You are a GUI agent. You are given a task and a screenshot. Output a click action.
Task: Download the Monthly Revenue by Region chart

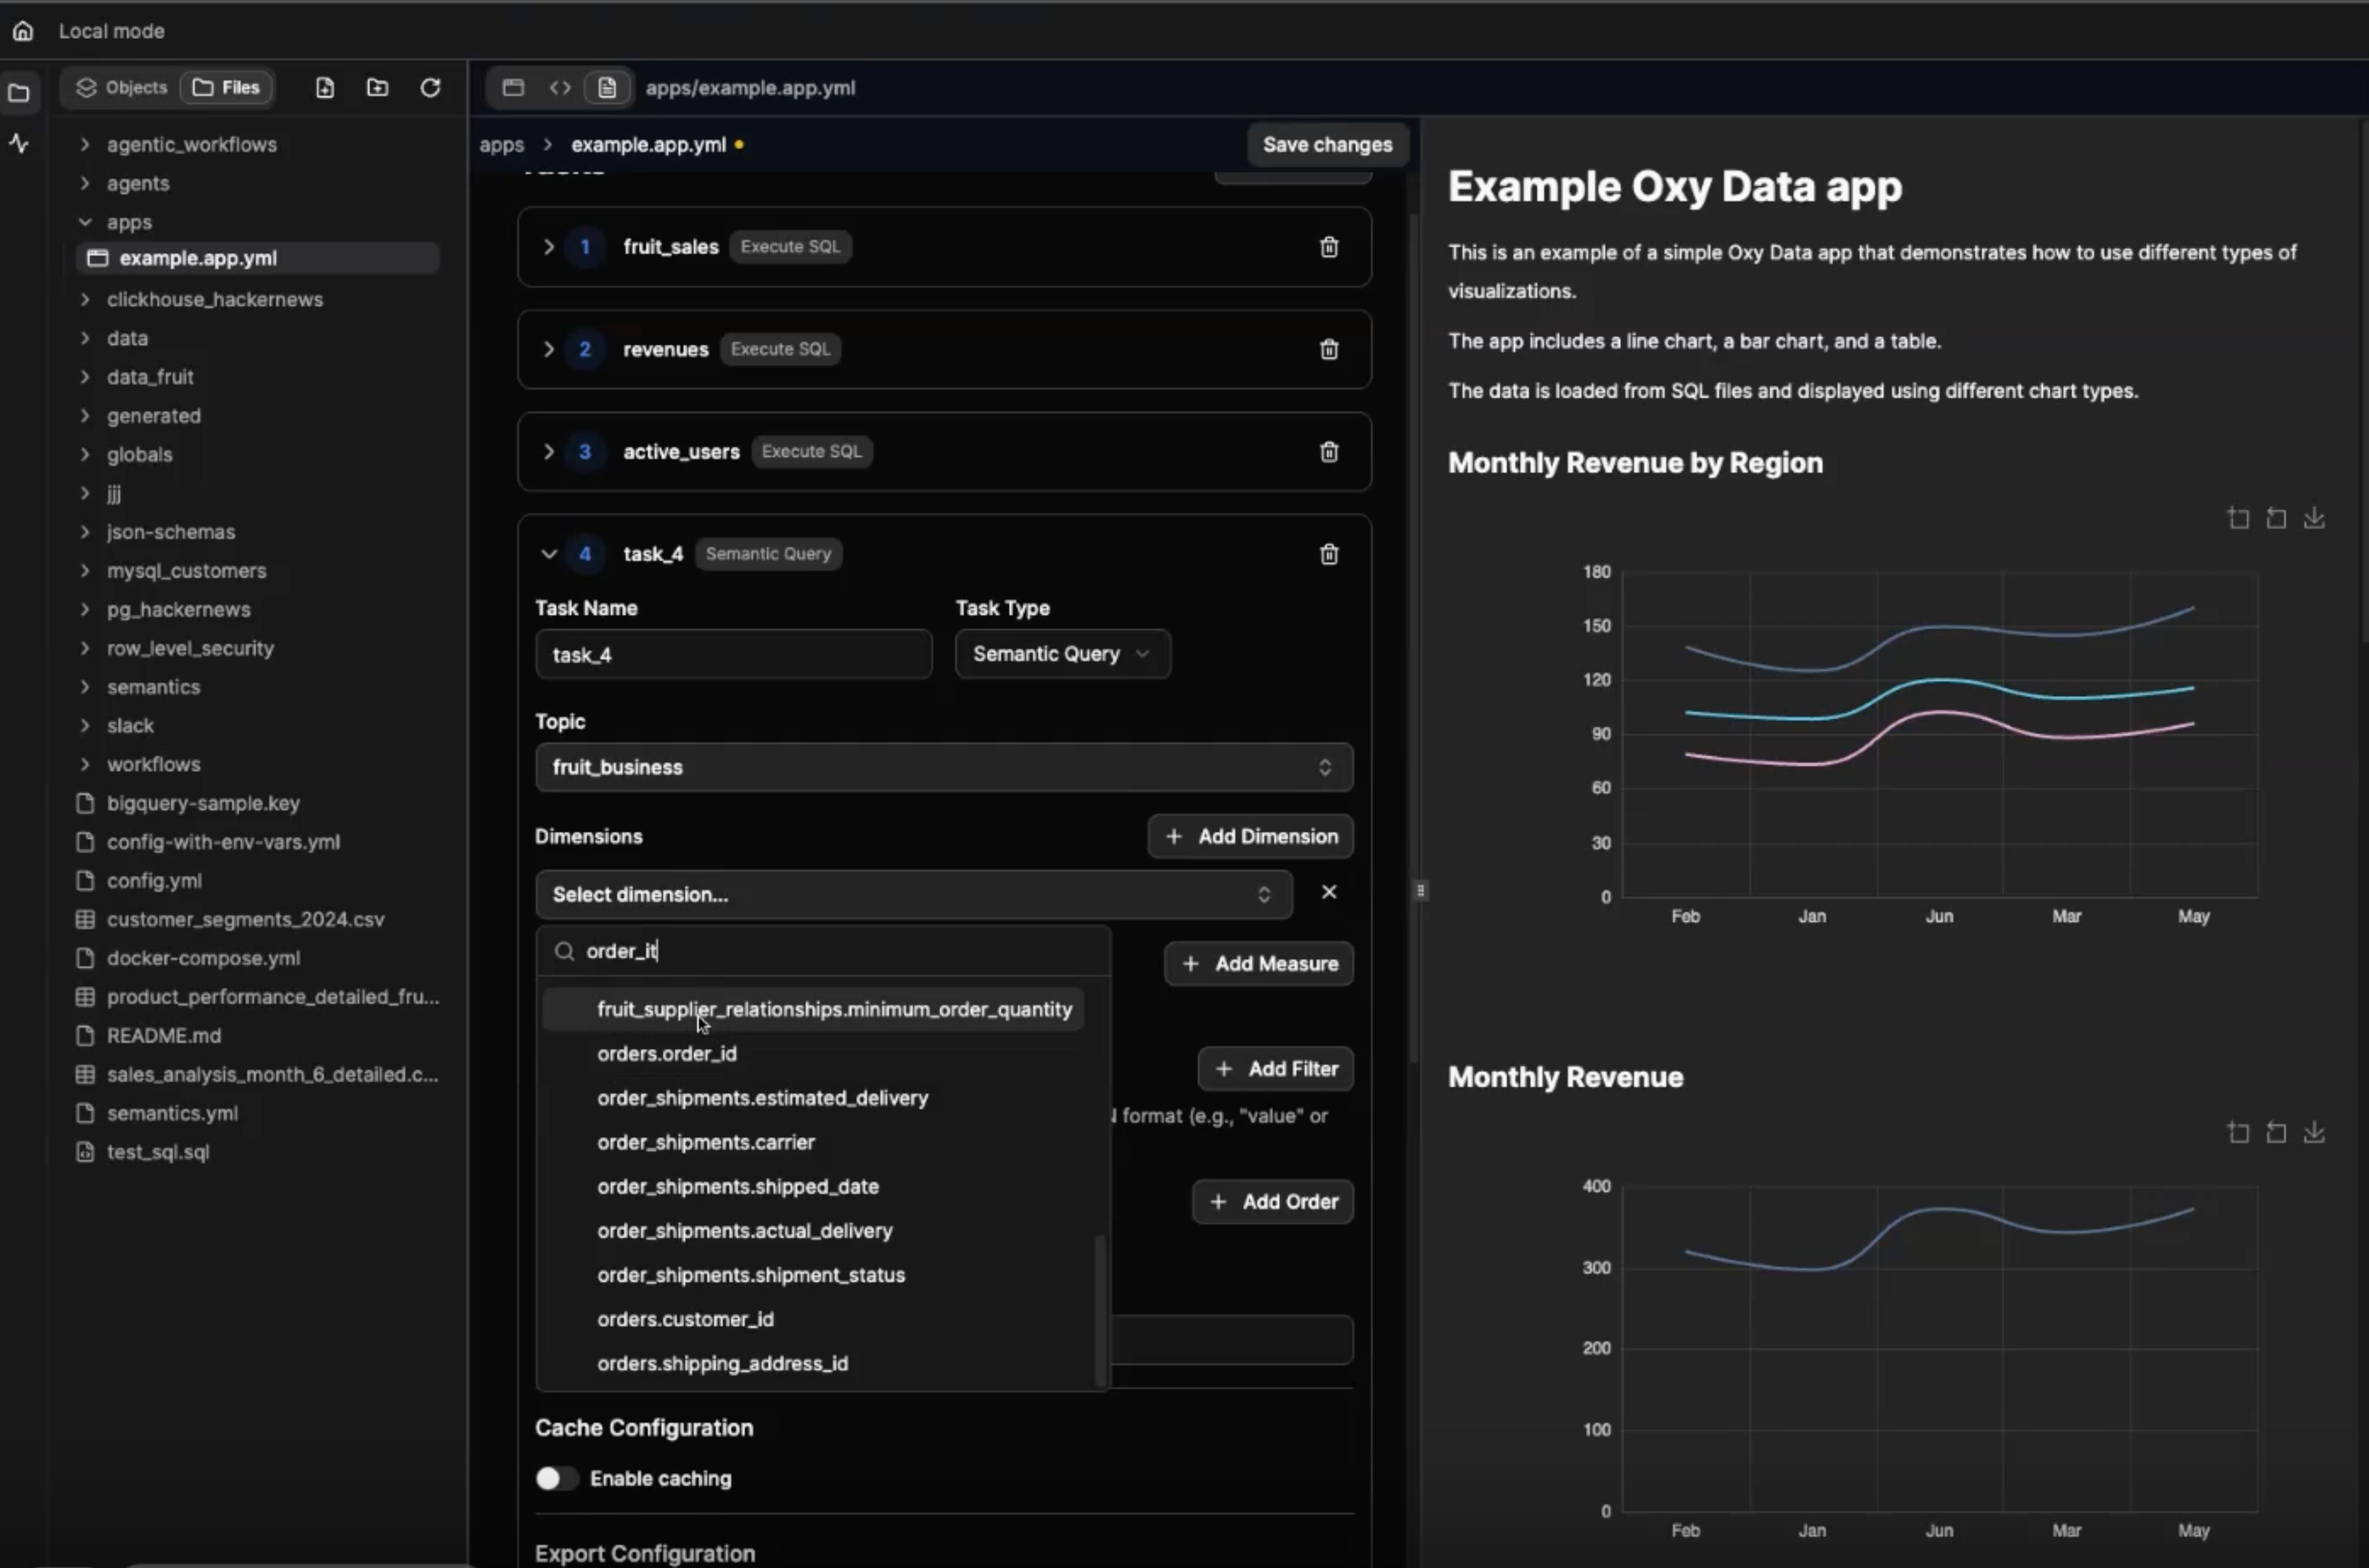coord(2313,518)
